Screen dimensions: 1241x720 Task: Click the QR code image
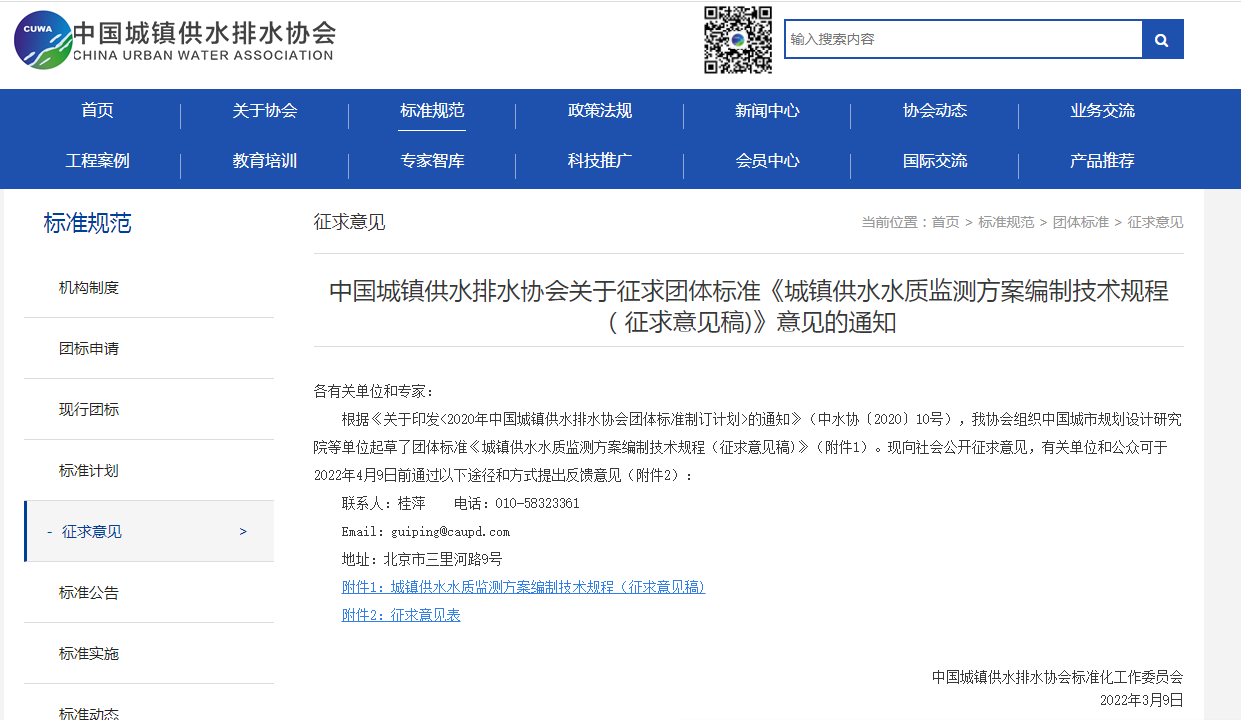coord(737,40)
